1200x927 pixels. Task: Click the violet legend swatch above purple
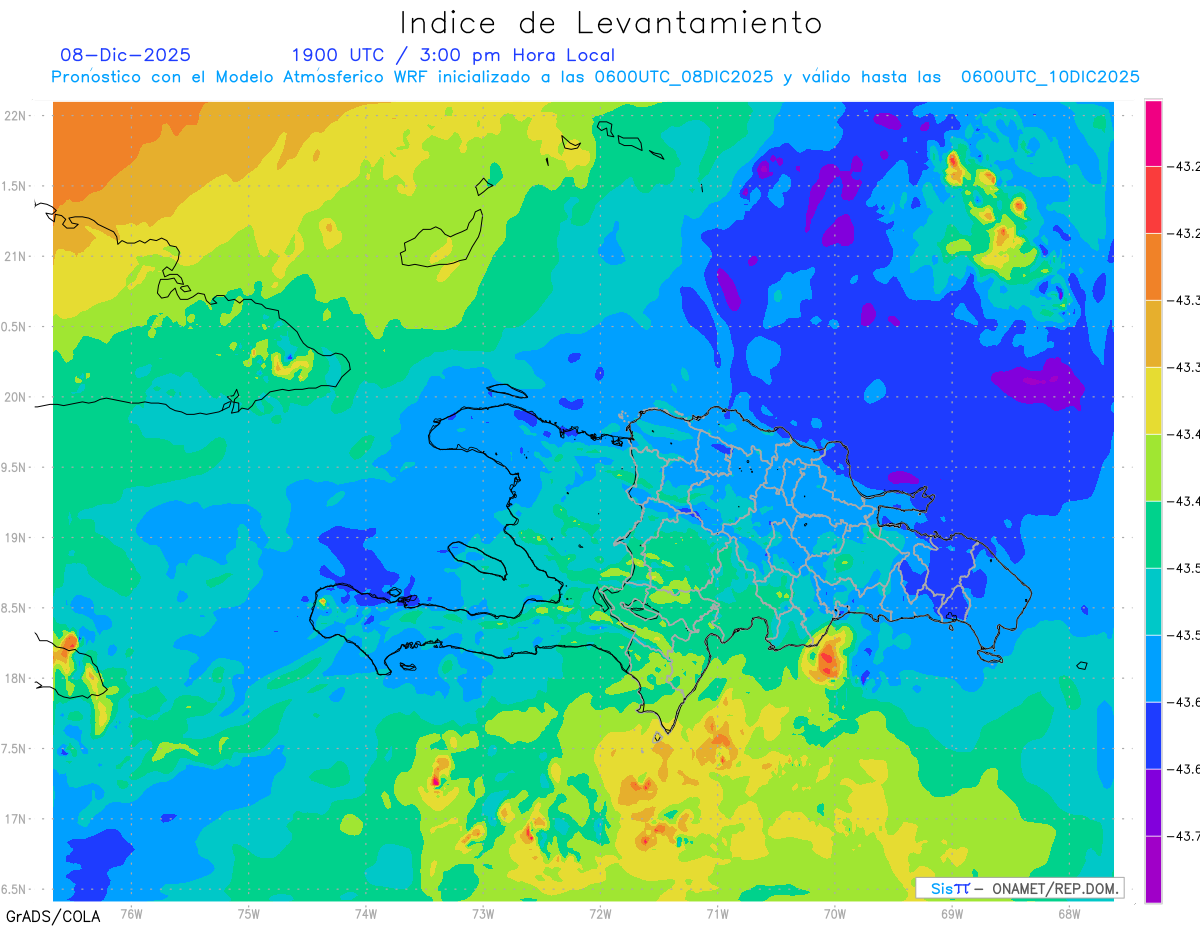[x=1153, y=803]
